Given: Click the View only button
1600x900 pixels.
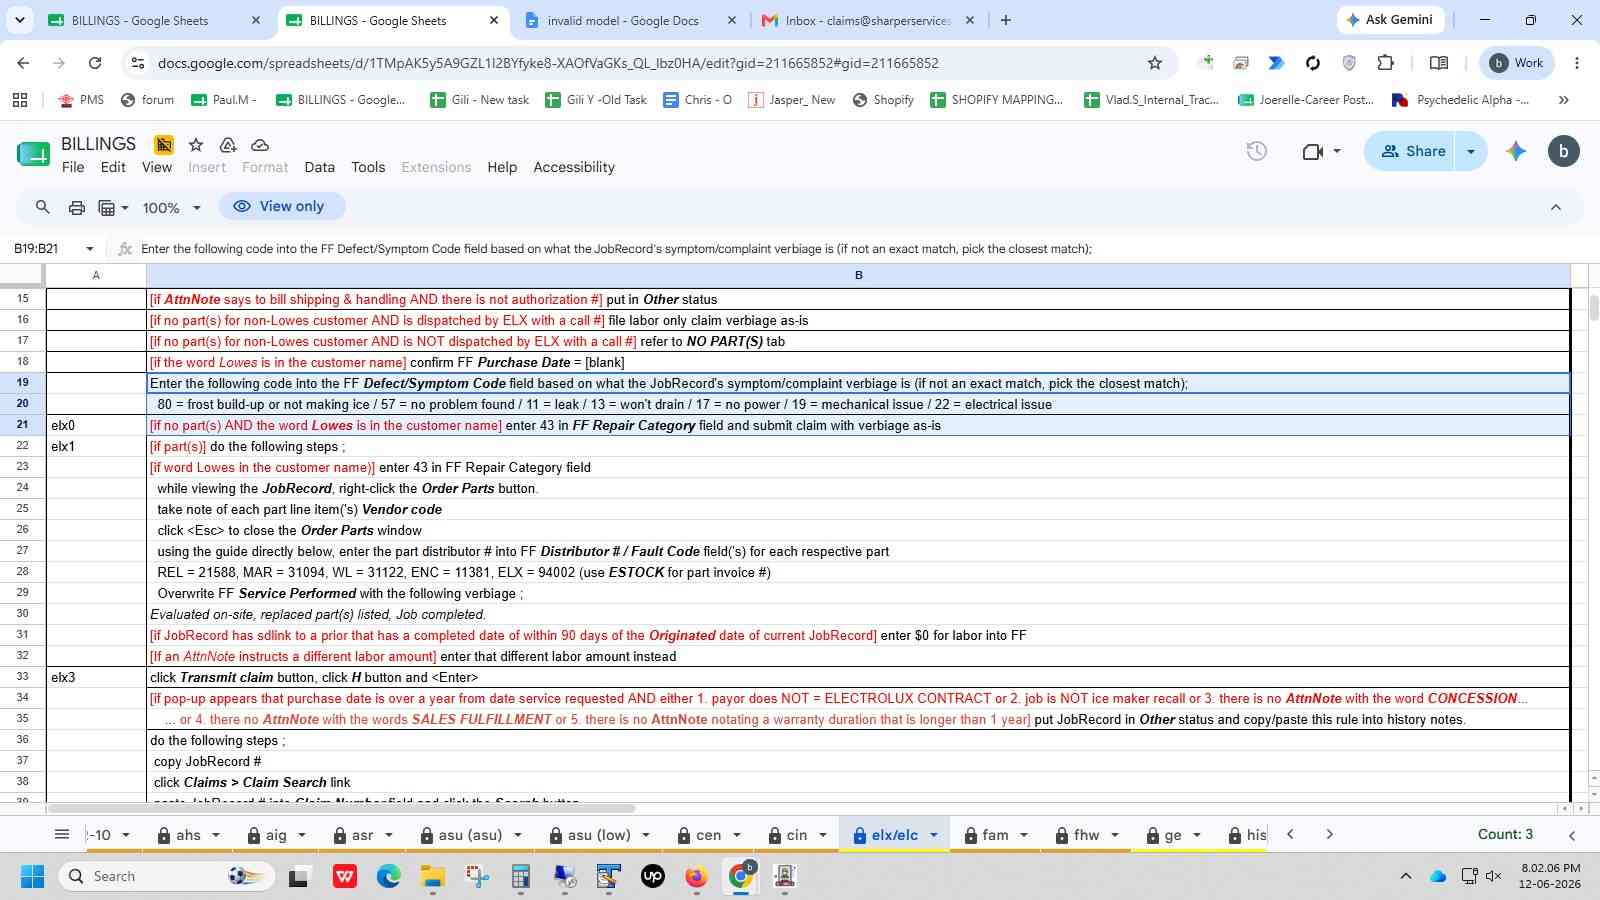Looking at the screenshot, I should point(282,206).
